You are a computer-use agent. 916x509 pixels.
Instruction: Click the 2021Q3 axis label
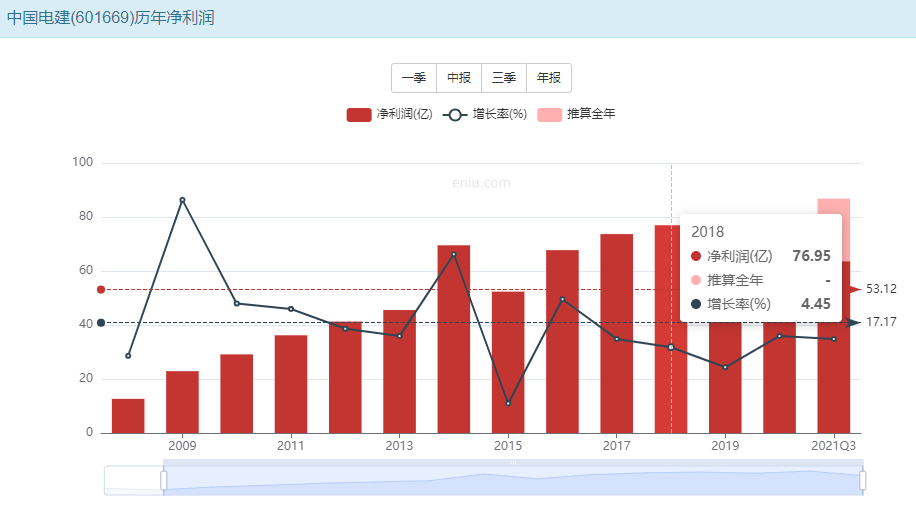[x=834, y=446]
